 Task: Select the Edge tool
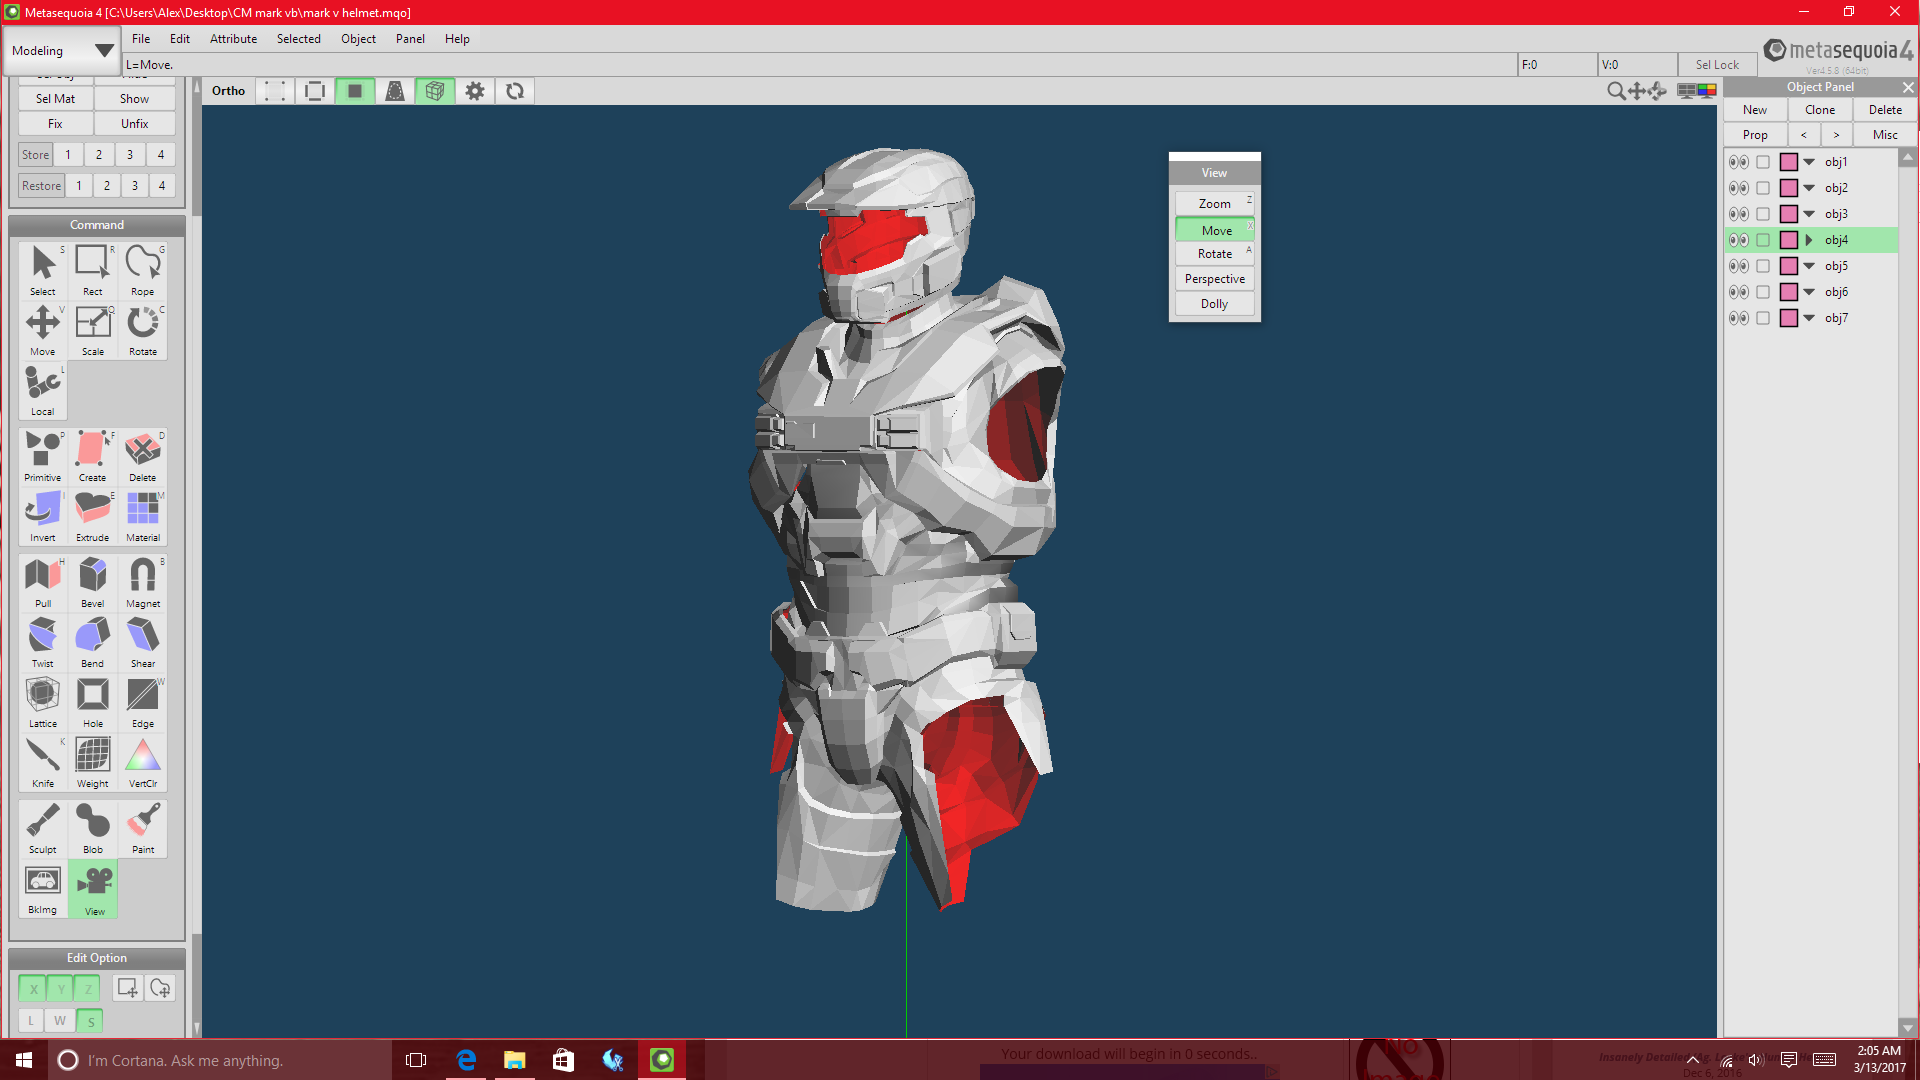pos(143,702)
